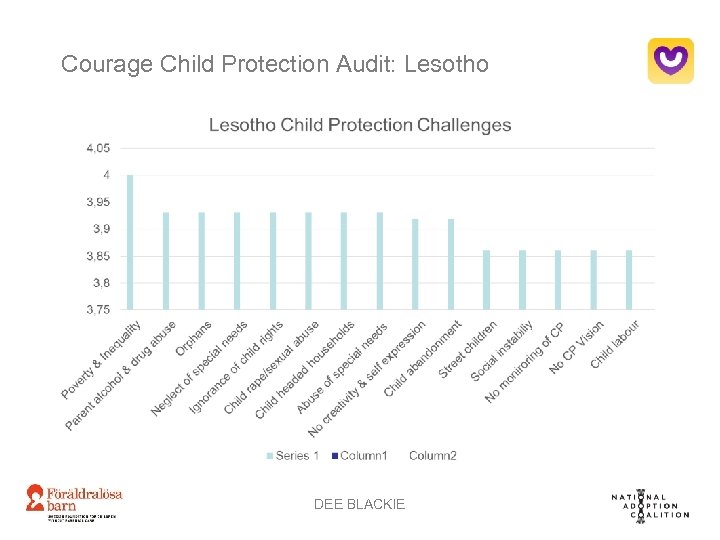
Task: Click the Street children bar
Action: 487,280
